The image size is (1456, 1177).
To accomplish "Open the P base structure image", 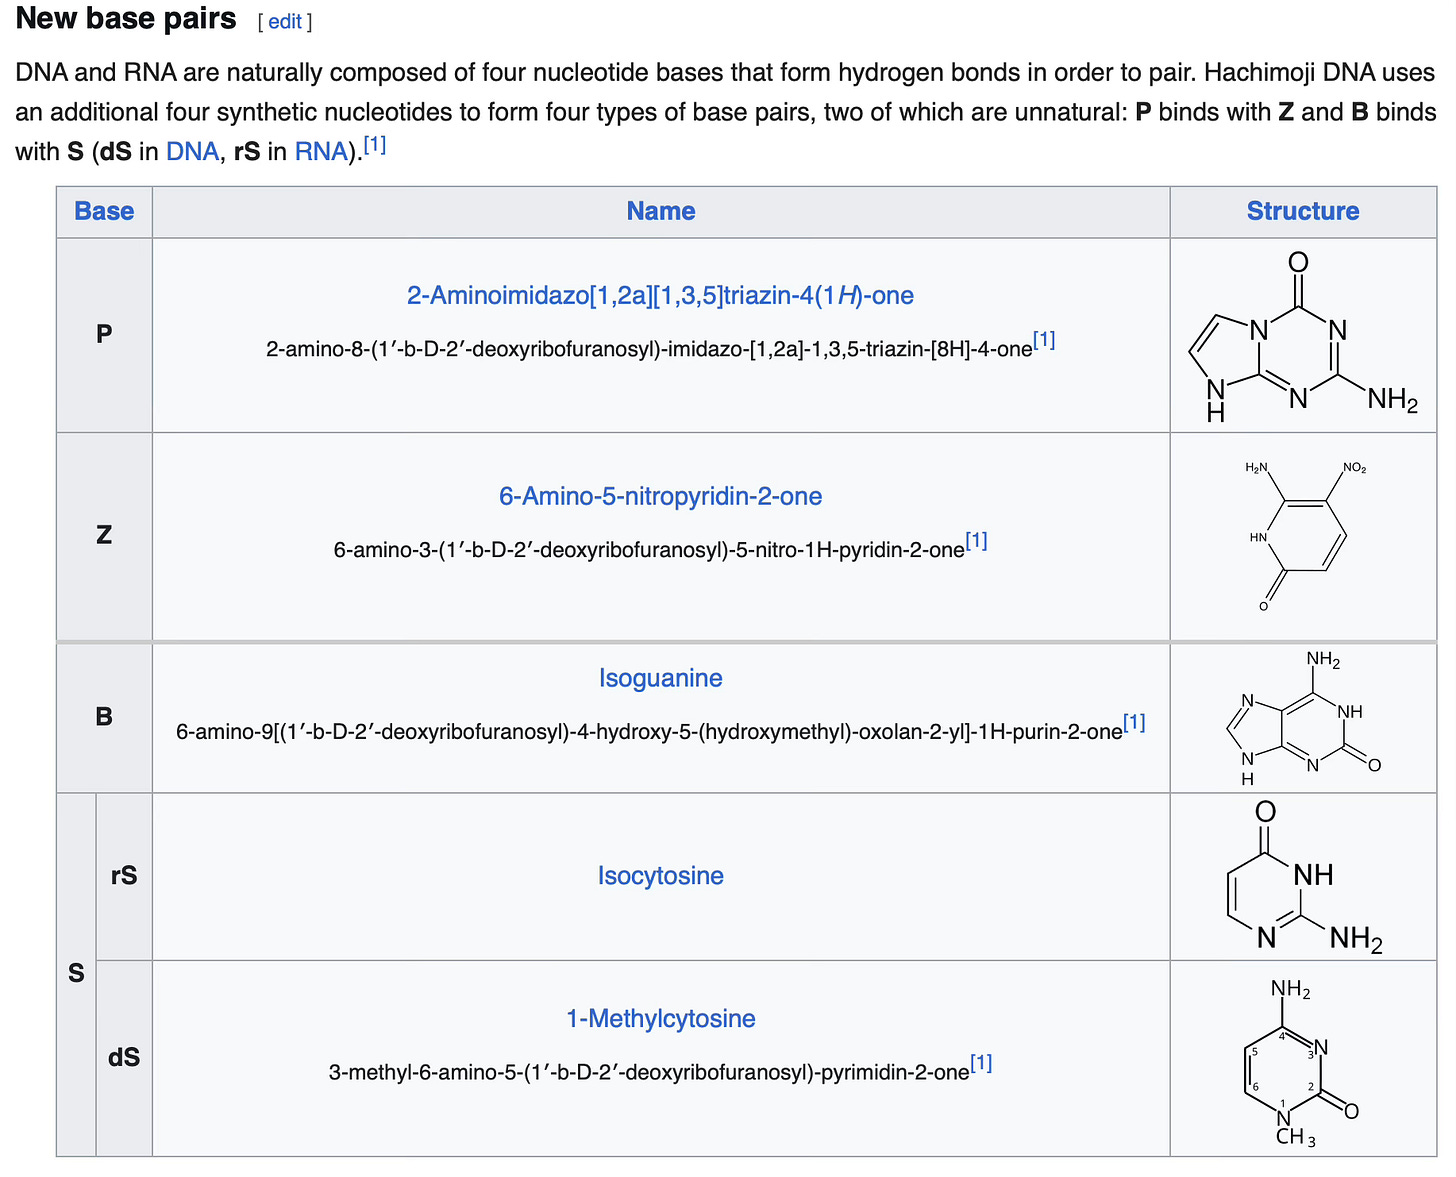I will 1303,336.
